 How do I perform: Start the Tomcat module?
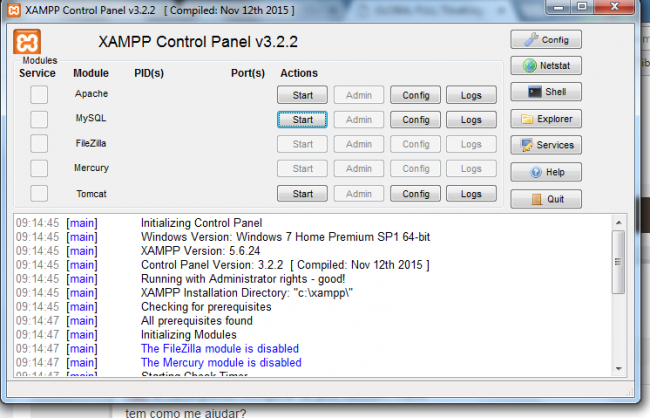[302, 194]
